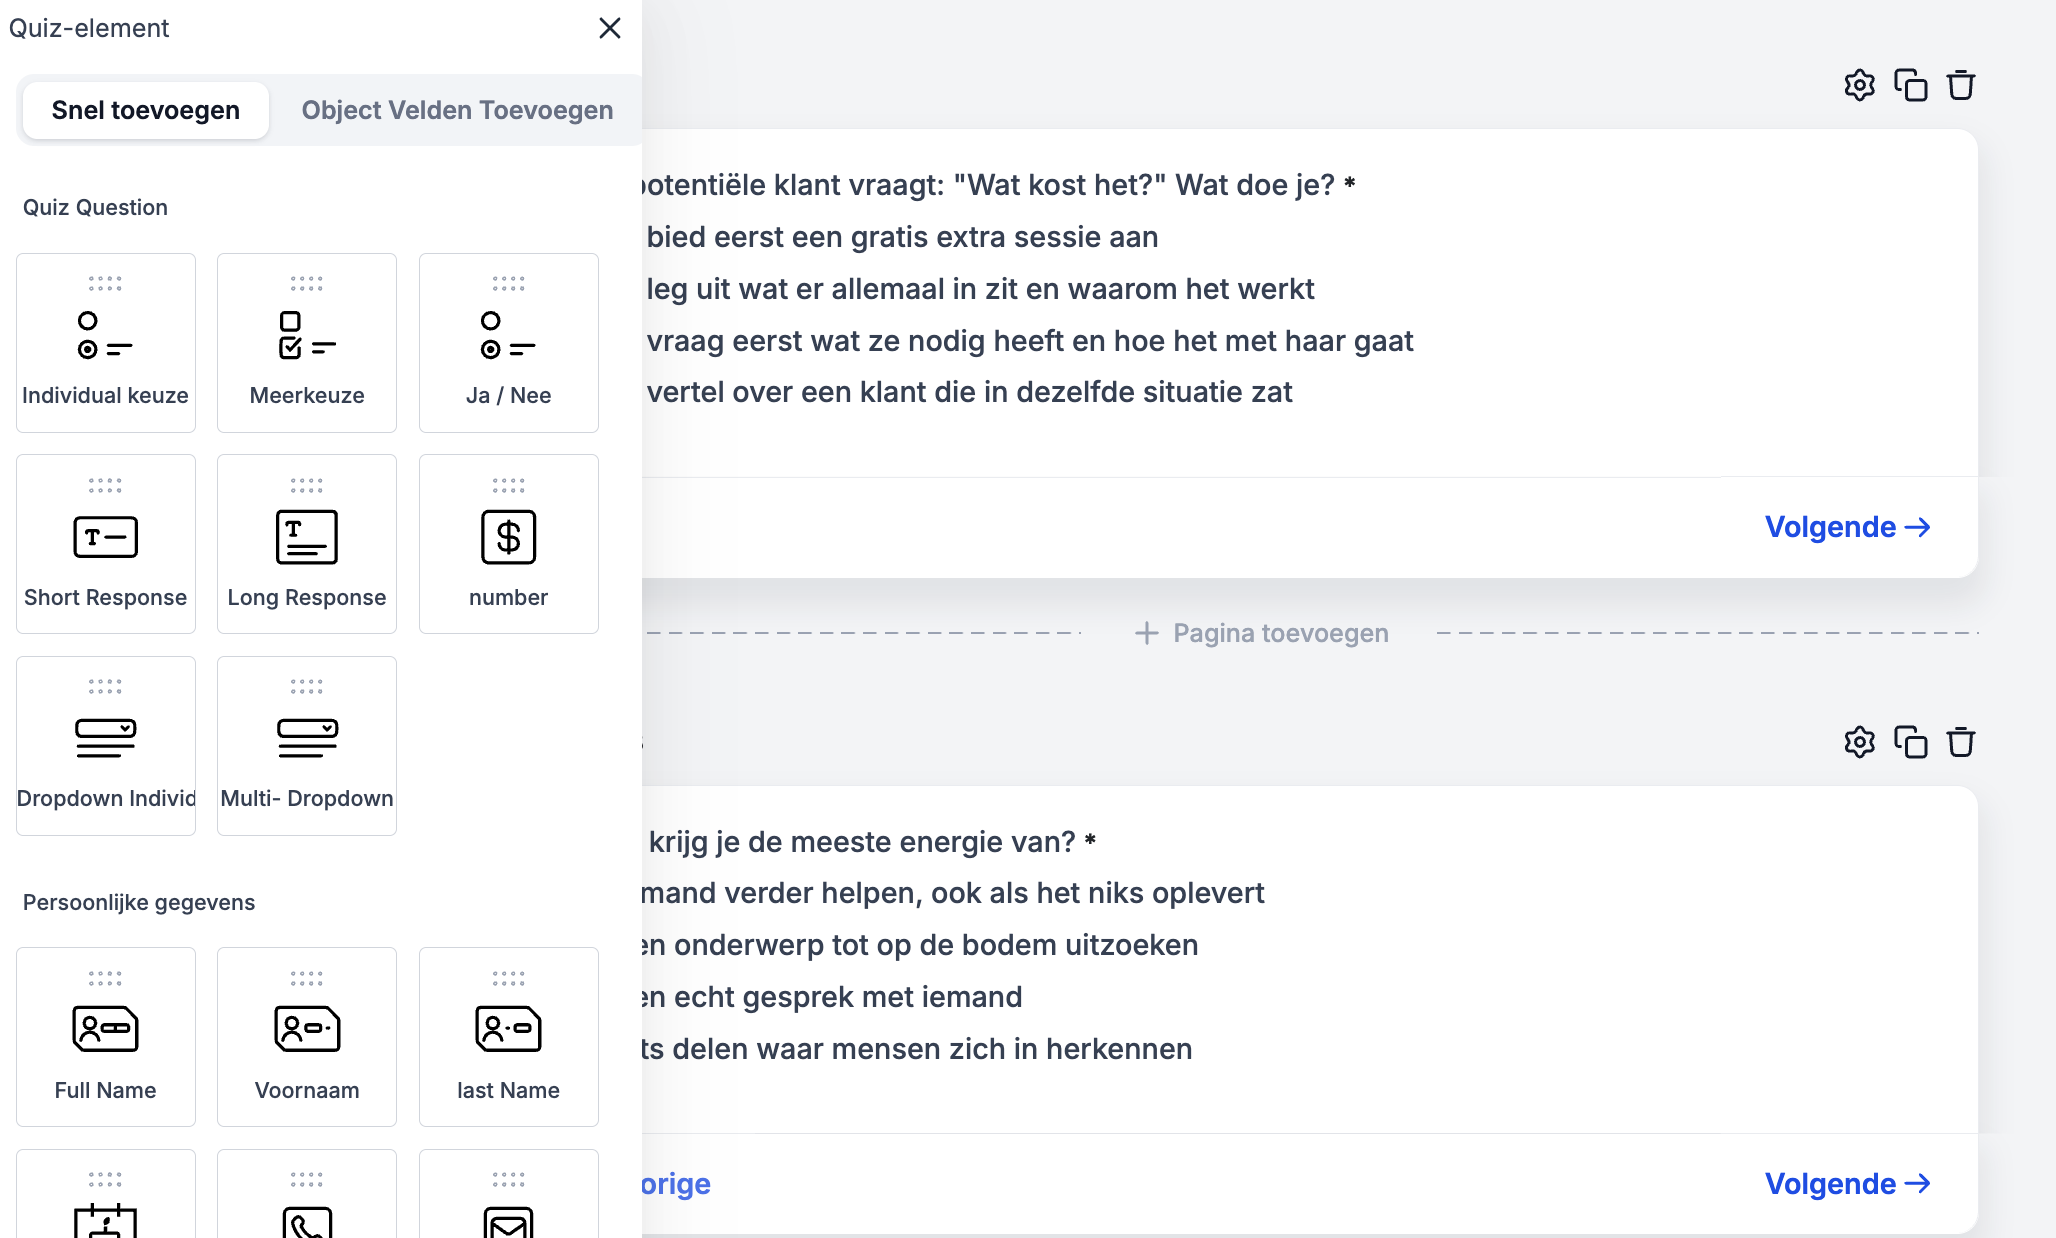Add the Dropdown Individual element
Screen dimensions: 2056x1238
(105, 746)
